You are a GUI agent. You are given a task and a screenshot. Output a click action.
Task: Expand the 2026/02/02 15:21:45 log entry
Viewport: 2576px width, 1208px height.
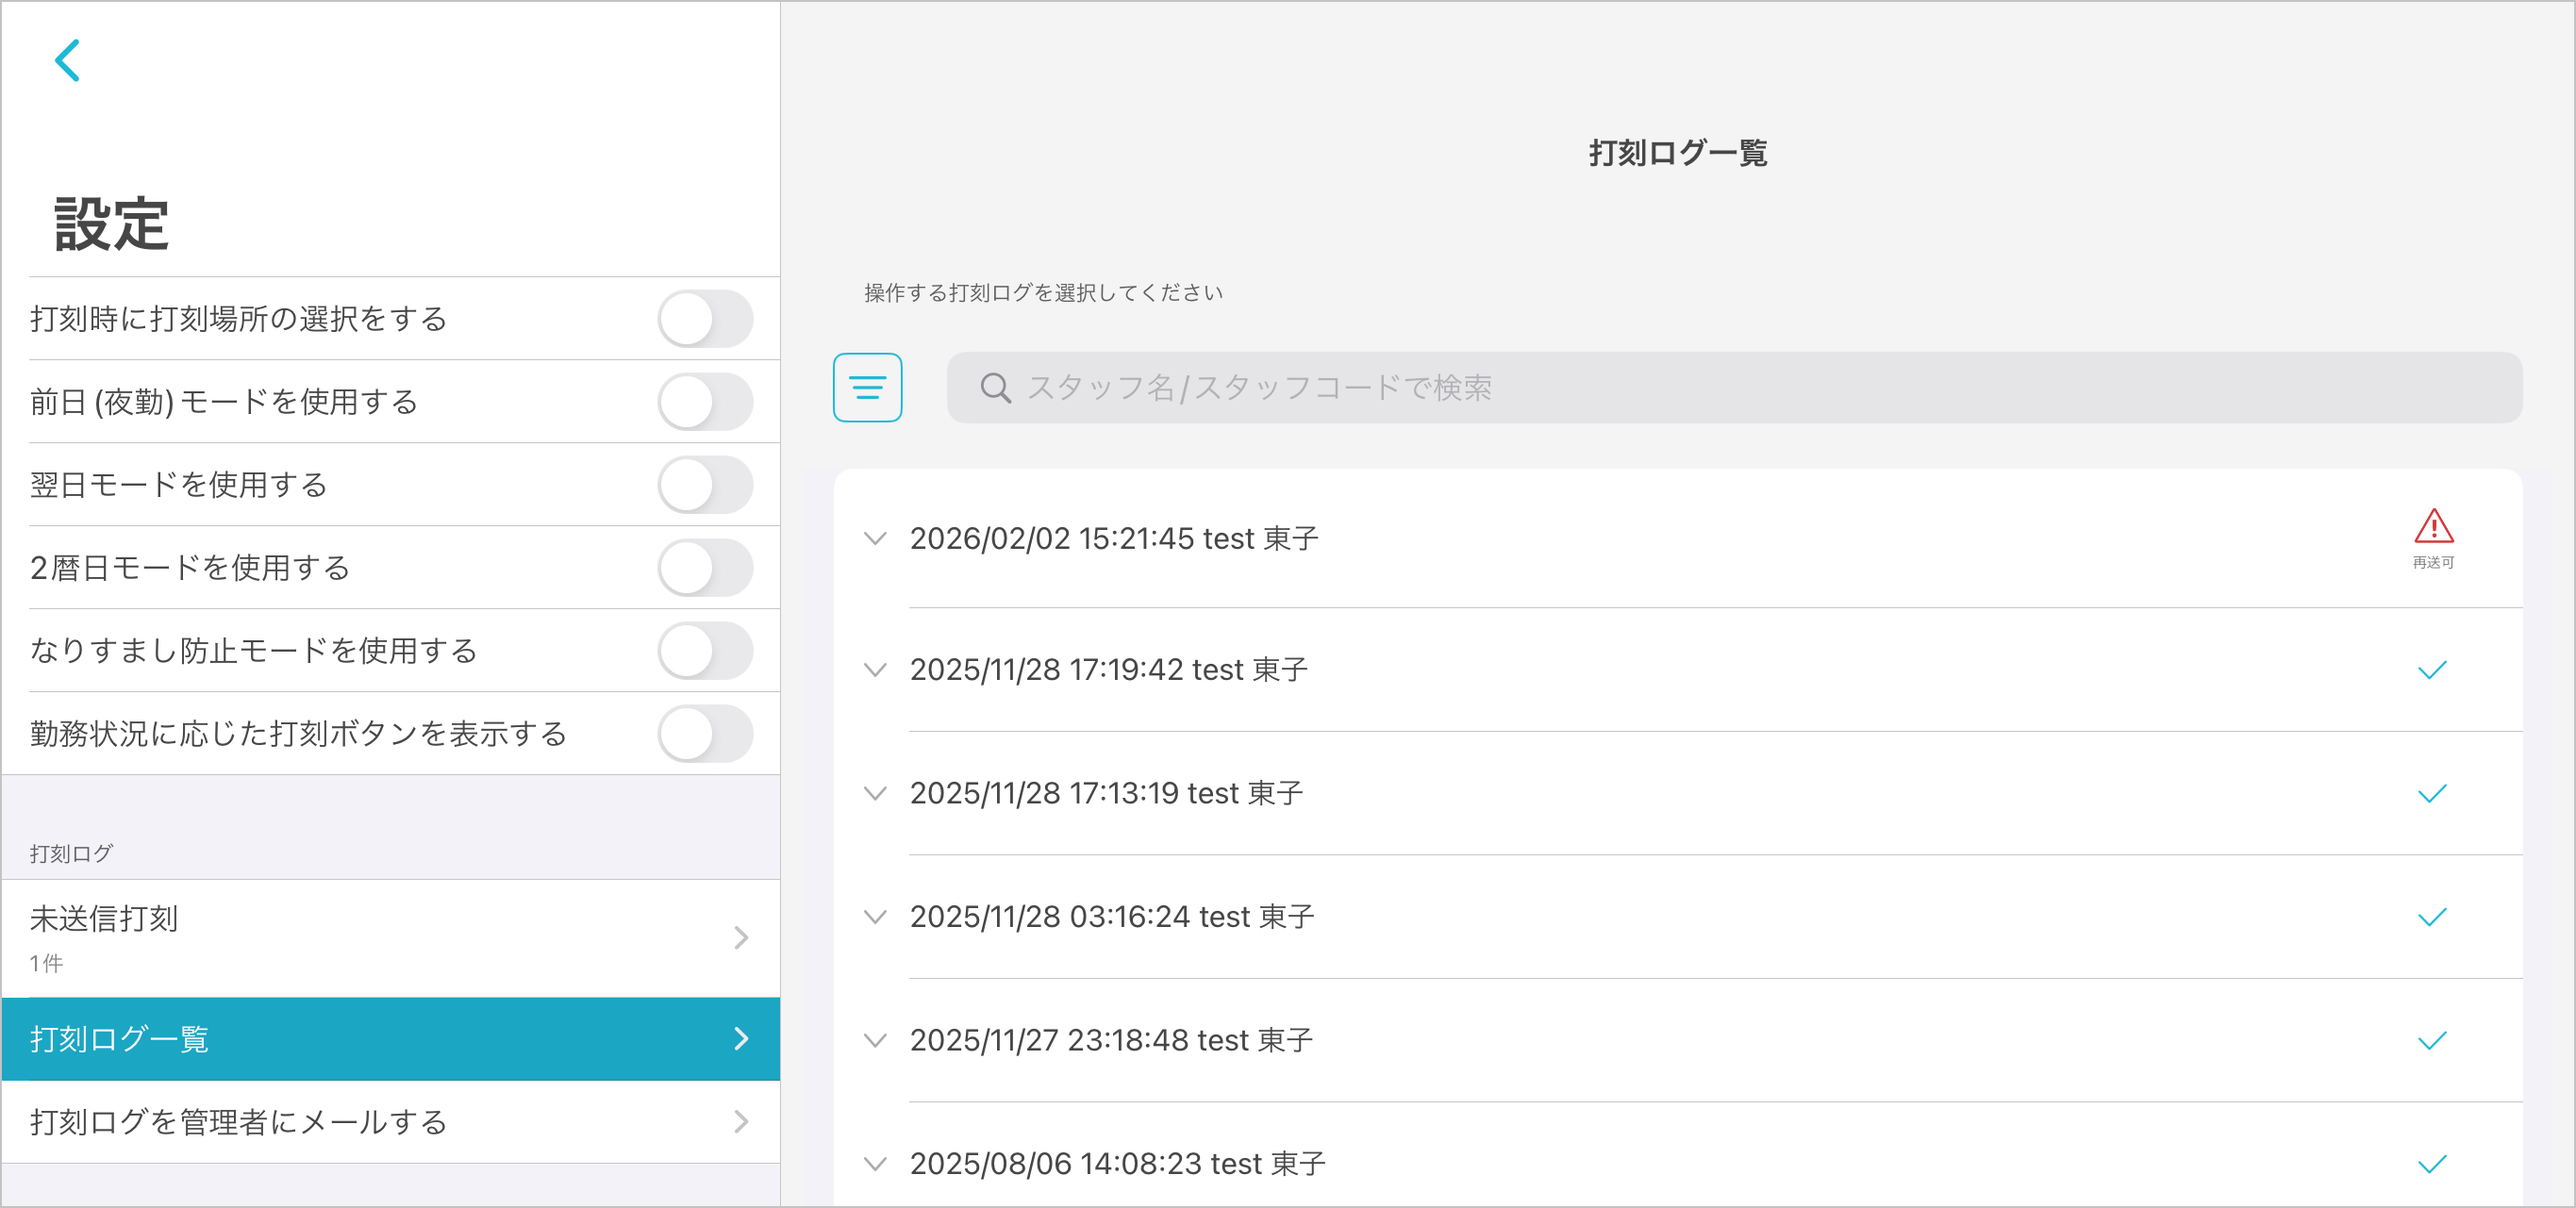click(x=875, y=539)
